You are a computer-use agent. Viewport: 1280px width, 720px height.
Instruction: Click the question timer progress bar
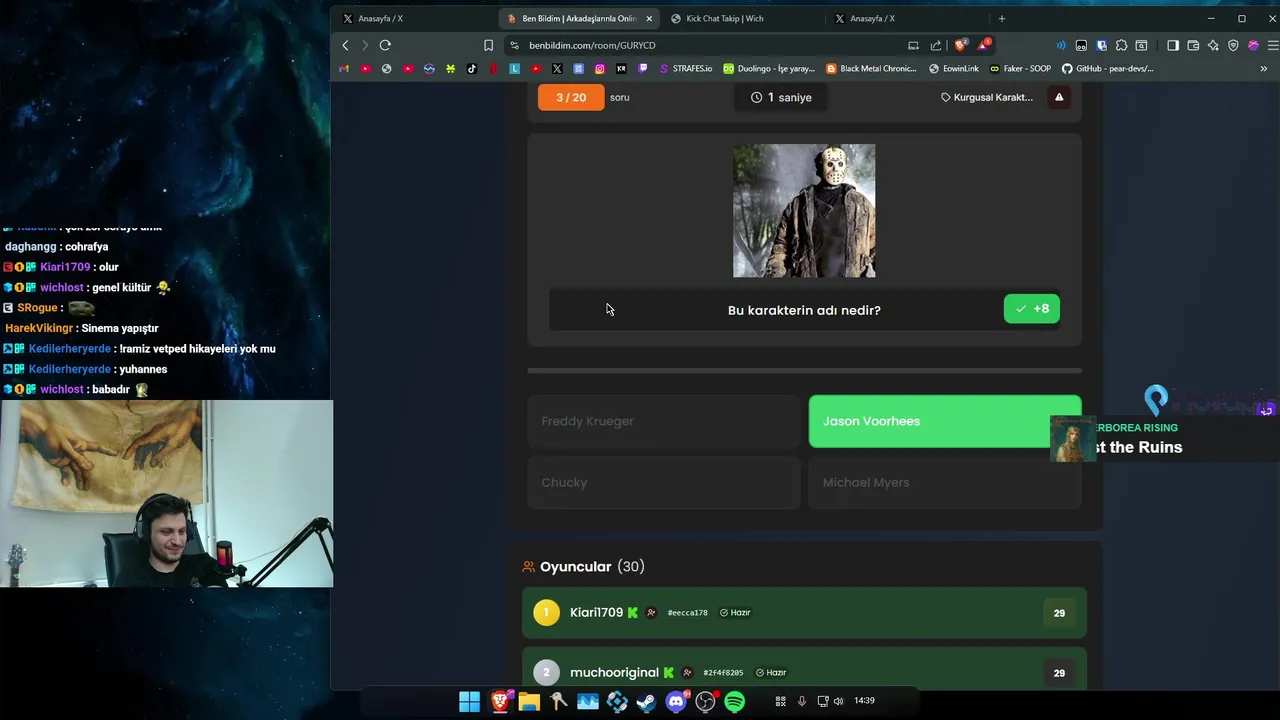[x=804, y=371]
